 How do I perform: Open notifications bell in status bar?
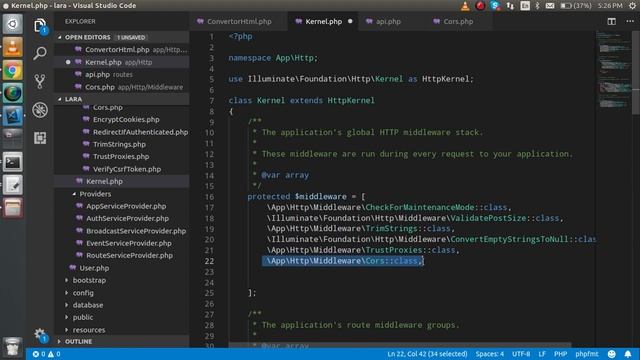(628, 354)
